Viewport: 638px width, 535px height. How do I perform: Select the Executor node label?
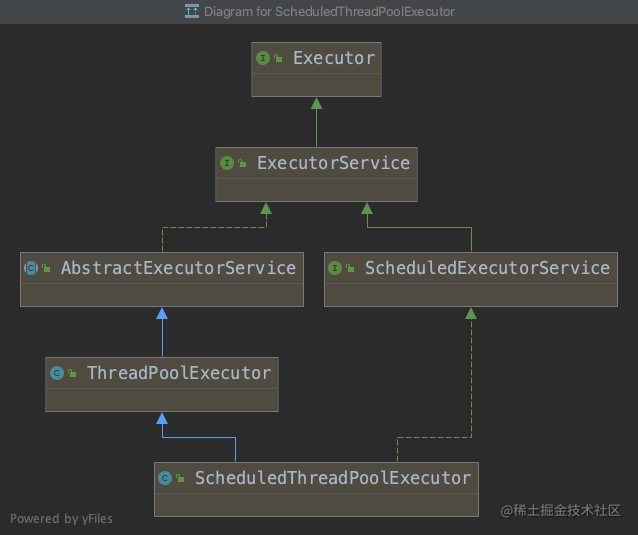(334, 58)
